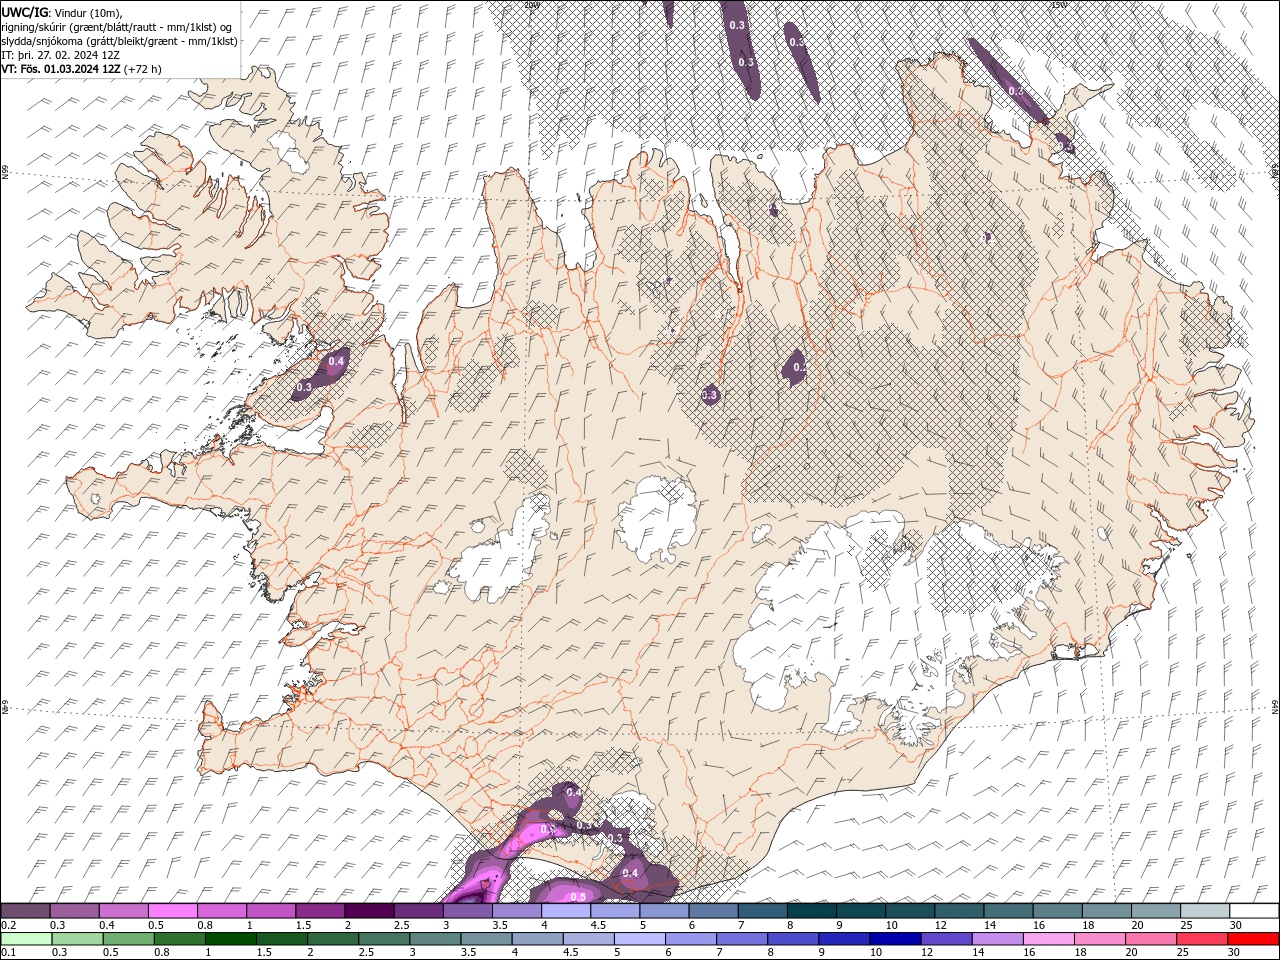The width and height of the screenshot is (1280, 960).
Task: Select bright red lower swatch starting at 30
Action: point(1253,939)
